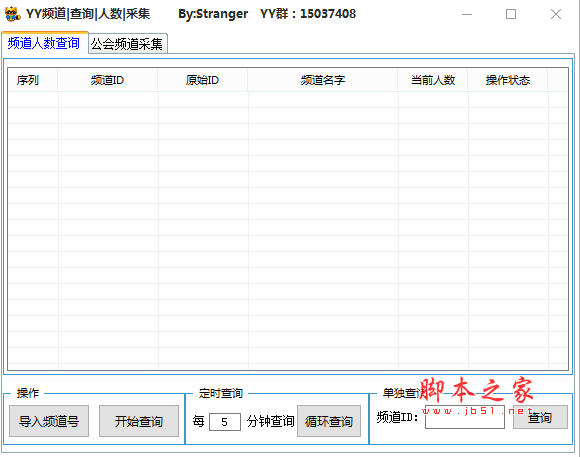This screenshot has width=580, height=457.
Task: Start query with 开始查询 button
Action: [139, 421]
